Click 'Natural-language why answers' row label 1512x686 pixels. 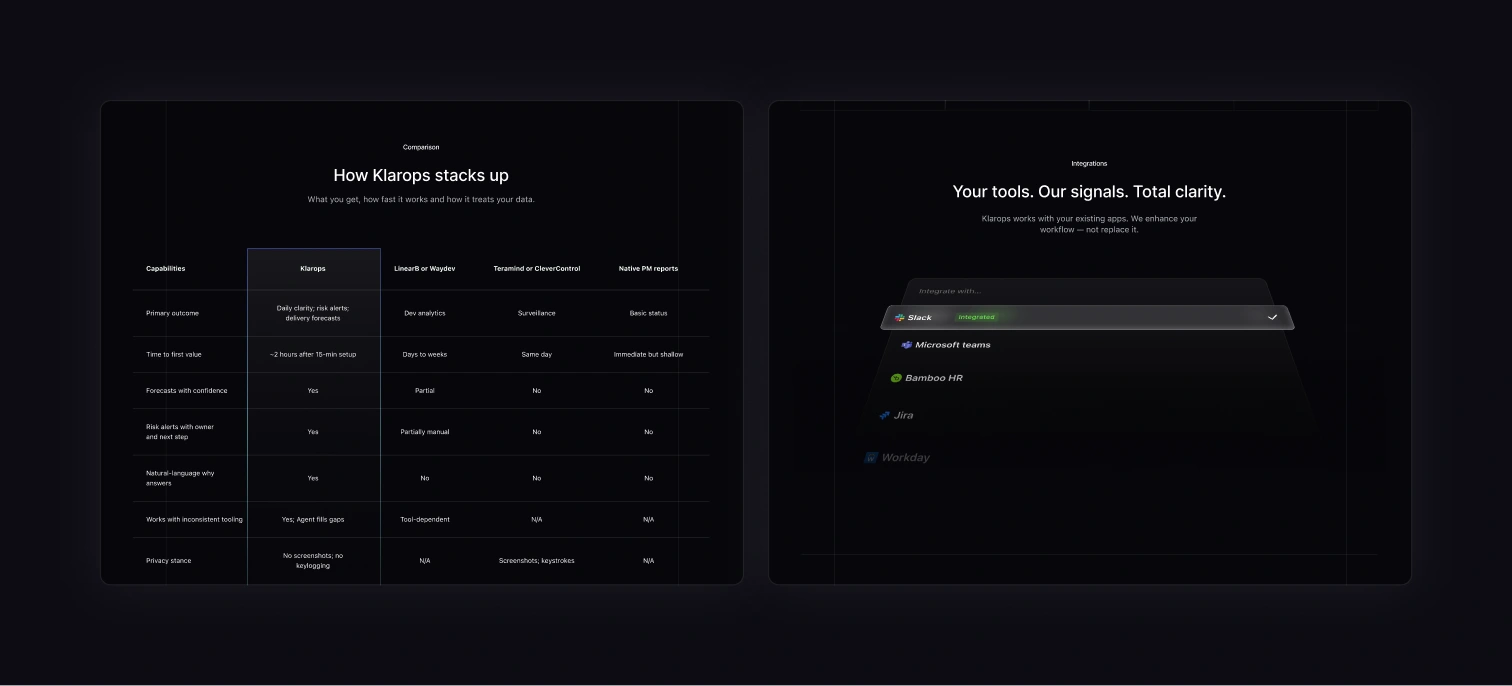tap(180, 478)
